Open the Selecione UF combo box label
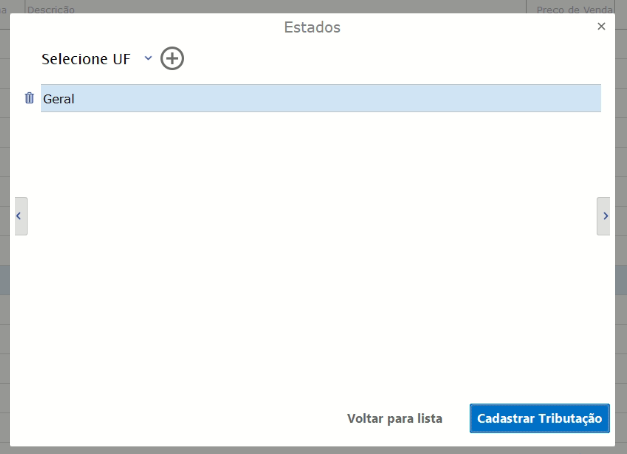Screen dimensions: 627x454 coord(86,59)
